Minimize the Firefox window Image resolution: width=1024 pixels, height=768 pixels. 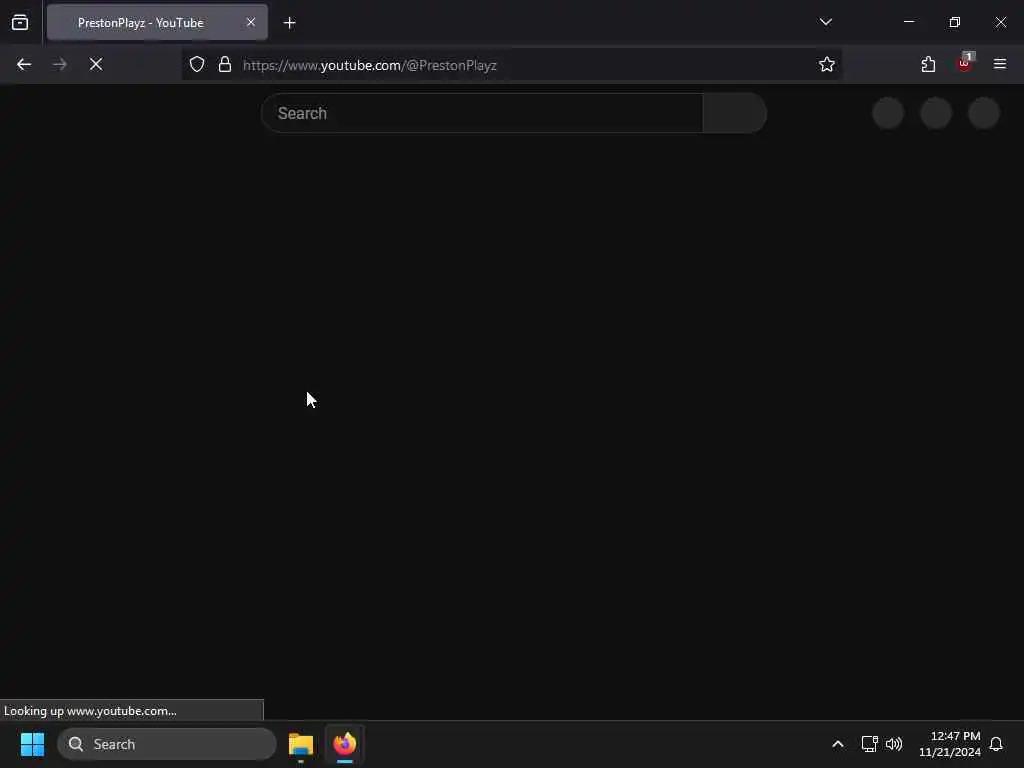tap(909, 22)
